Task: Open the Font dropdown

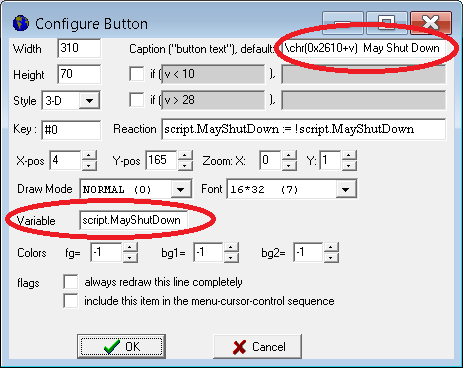Action: pyautogui.click(x=346, y=189)
